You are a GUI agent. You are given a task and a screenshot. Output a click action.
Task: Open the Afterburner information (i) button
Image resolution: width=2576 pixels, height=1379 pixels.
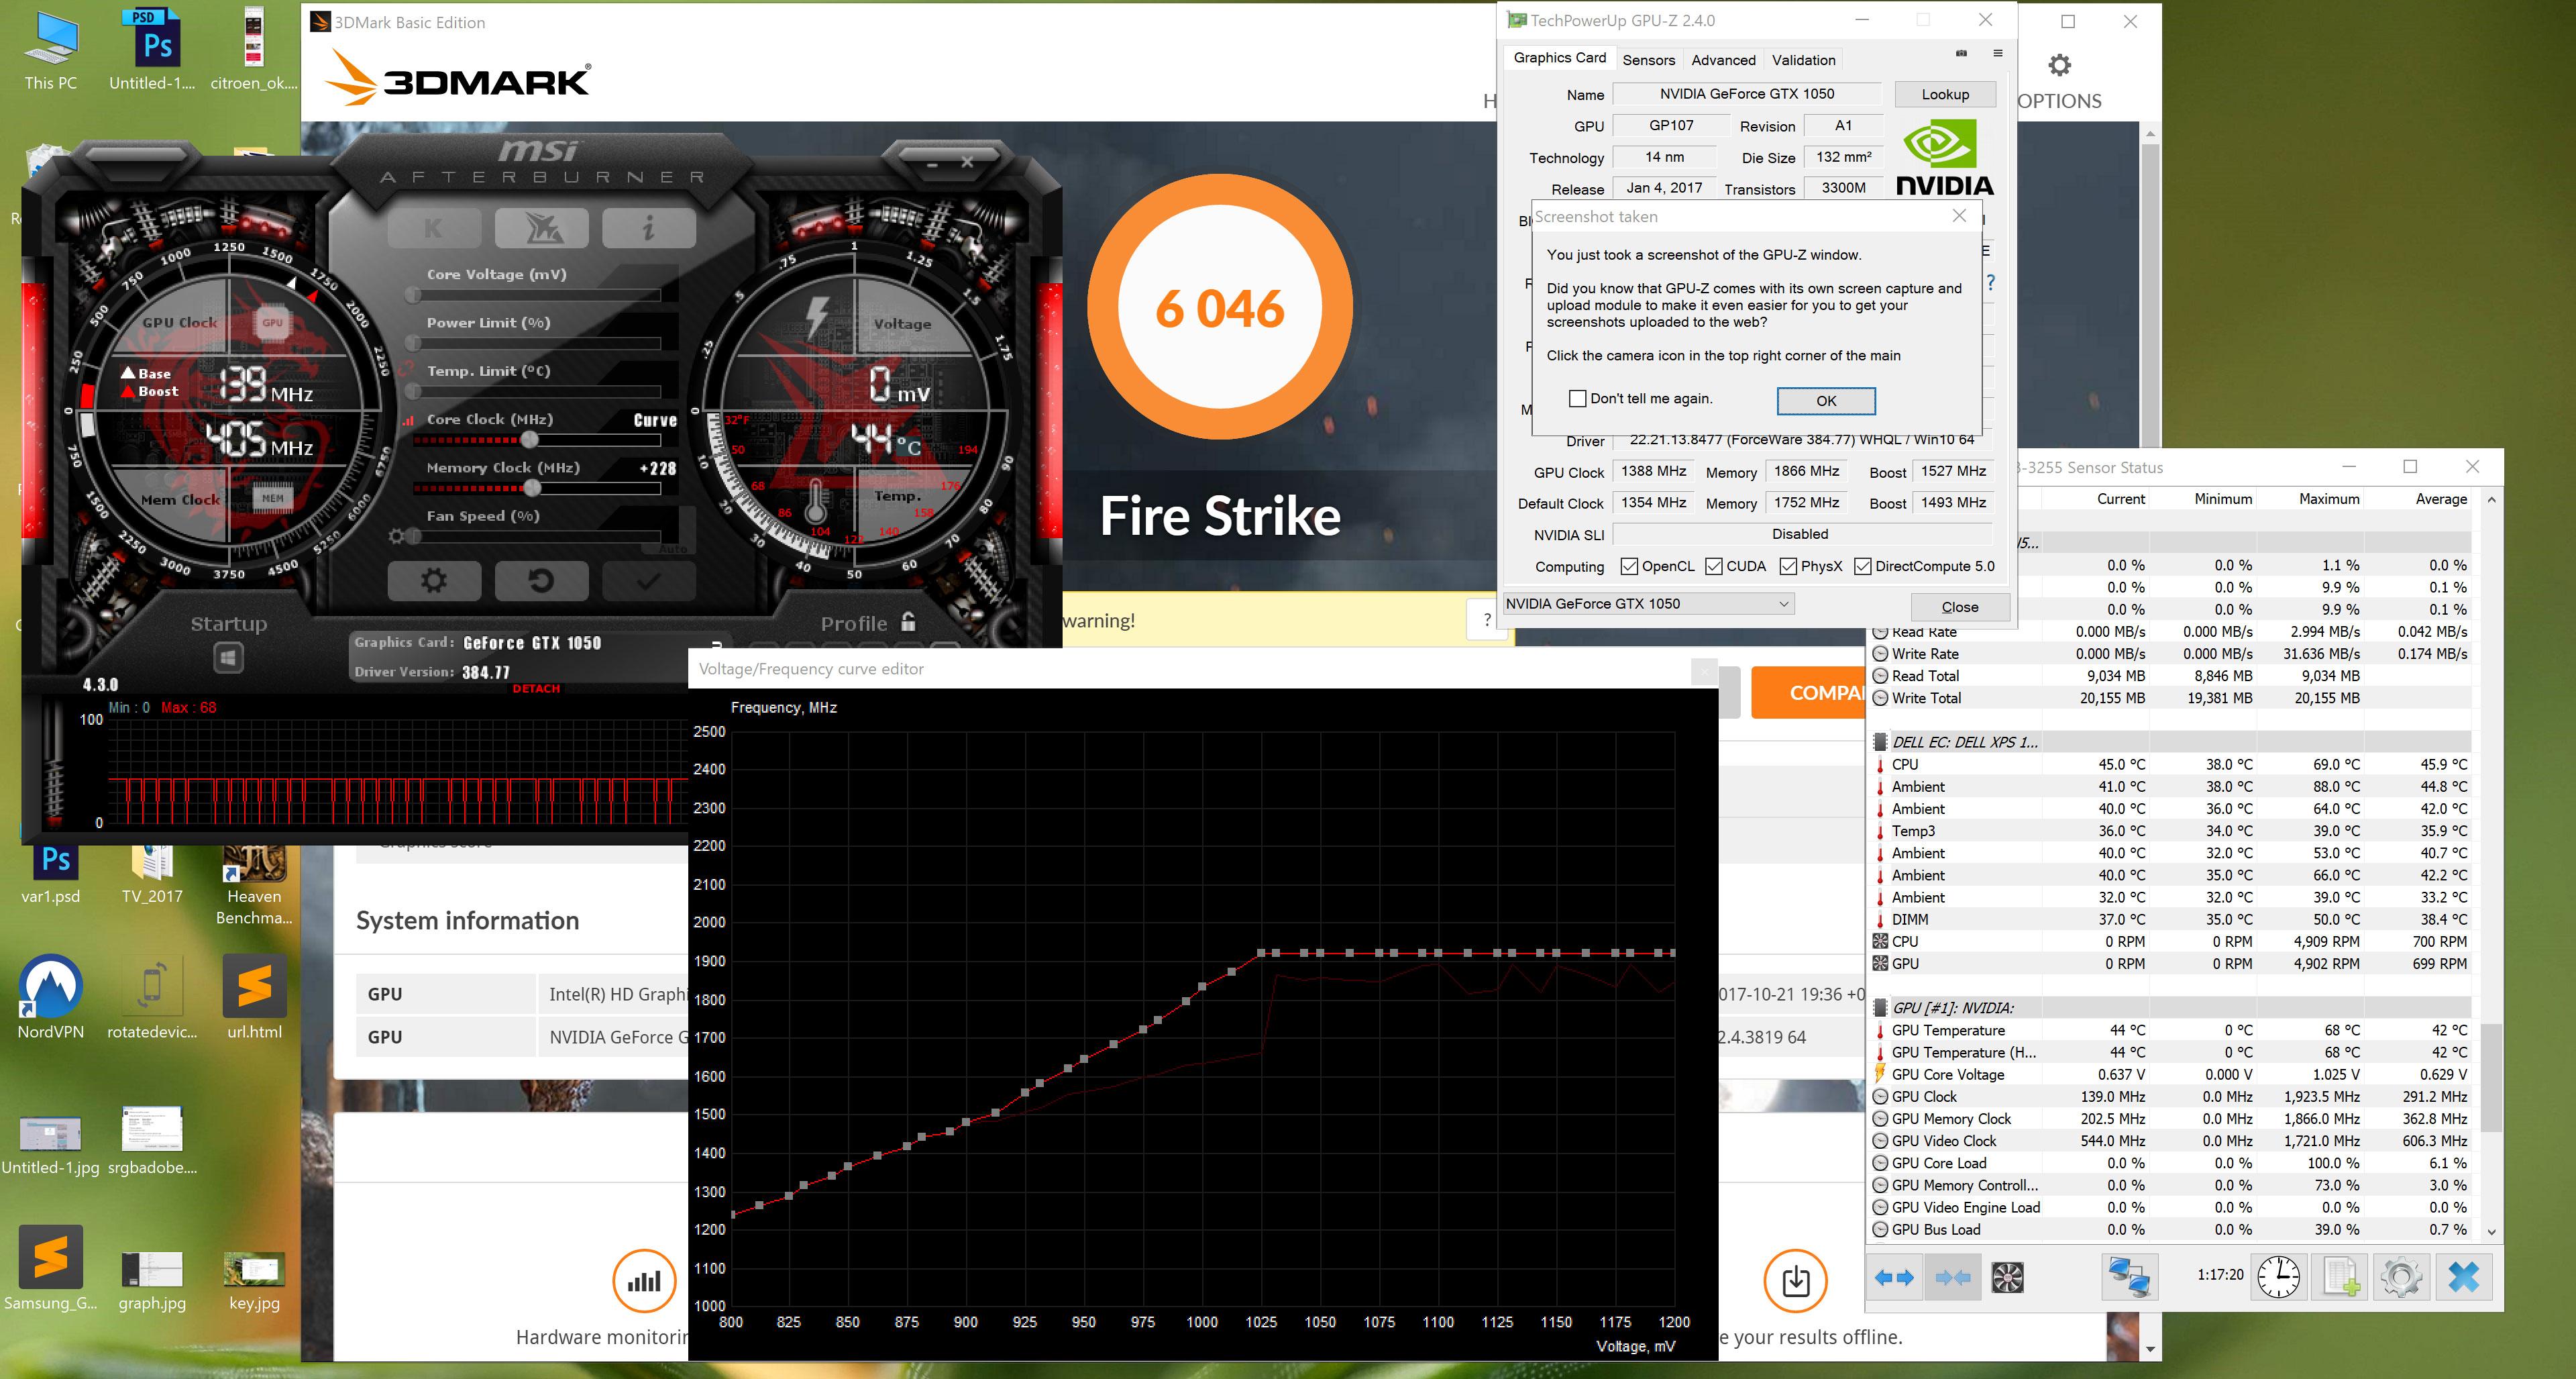pos(649,229)
